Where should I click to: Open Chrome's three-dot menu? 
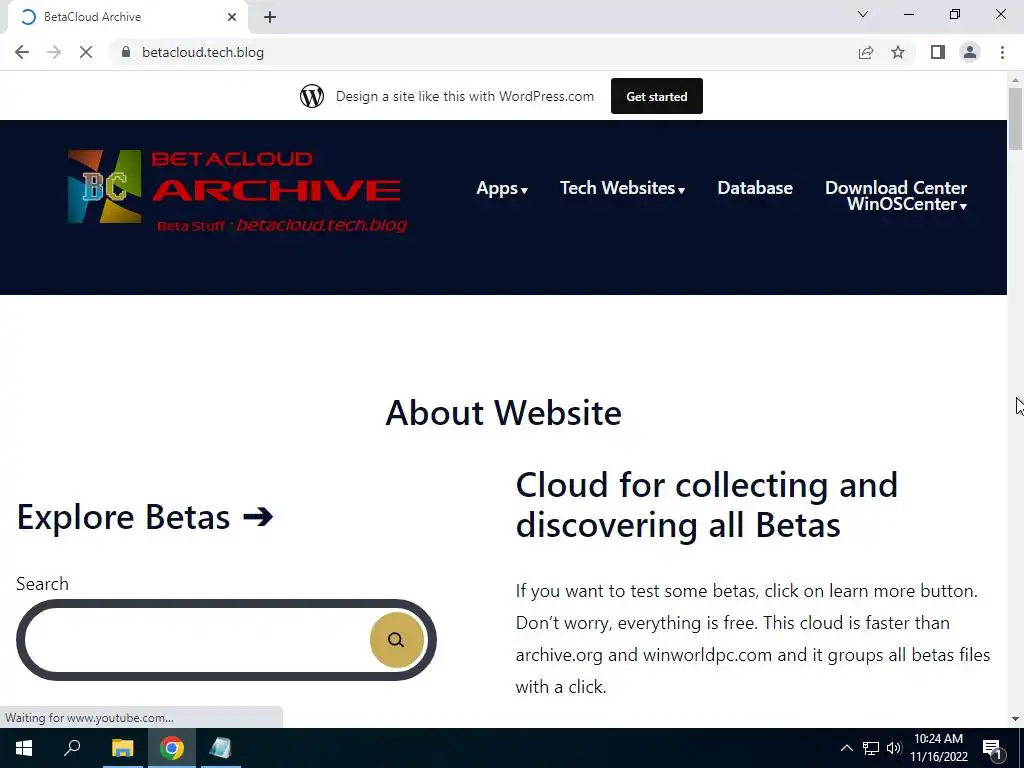[1002, 52]
